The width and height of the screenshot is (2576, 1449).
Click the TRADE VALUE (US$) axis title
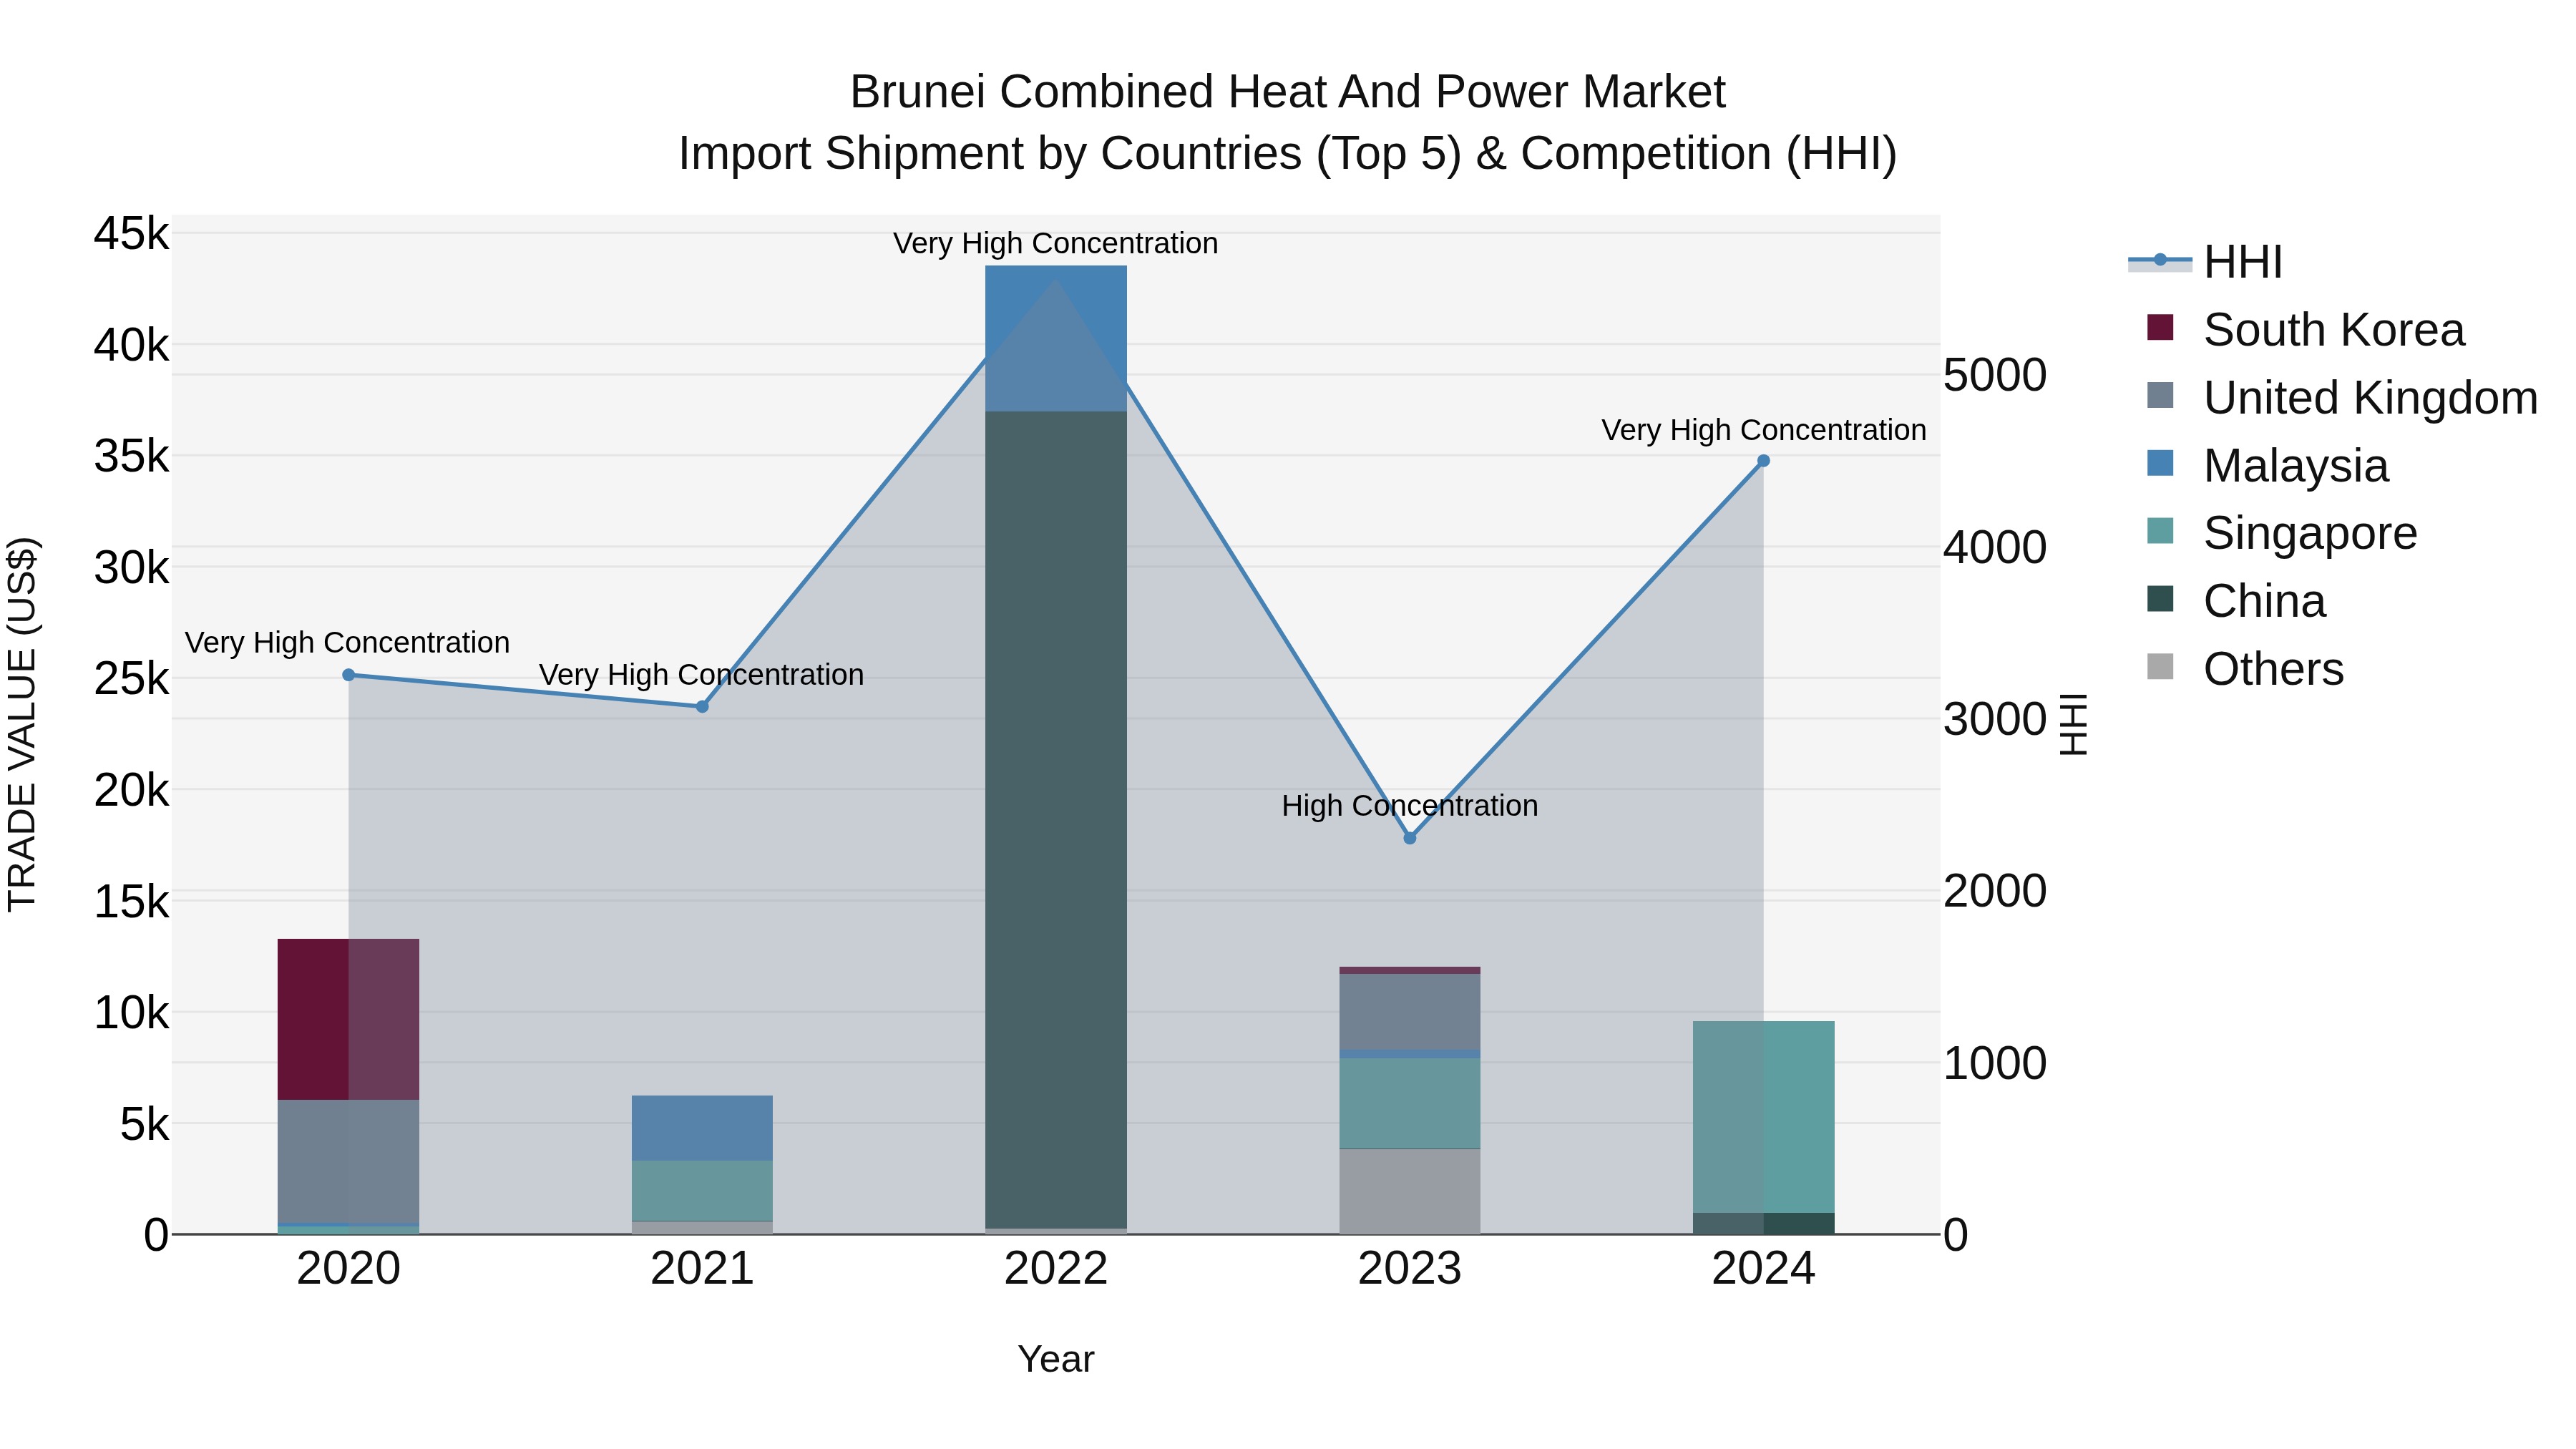coord(22,724)
